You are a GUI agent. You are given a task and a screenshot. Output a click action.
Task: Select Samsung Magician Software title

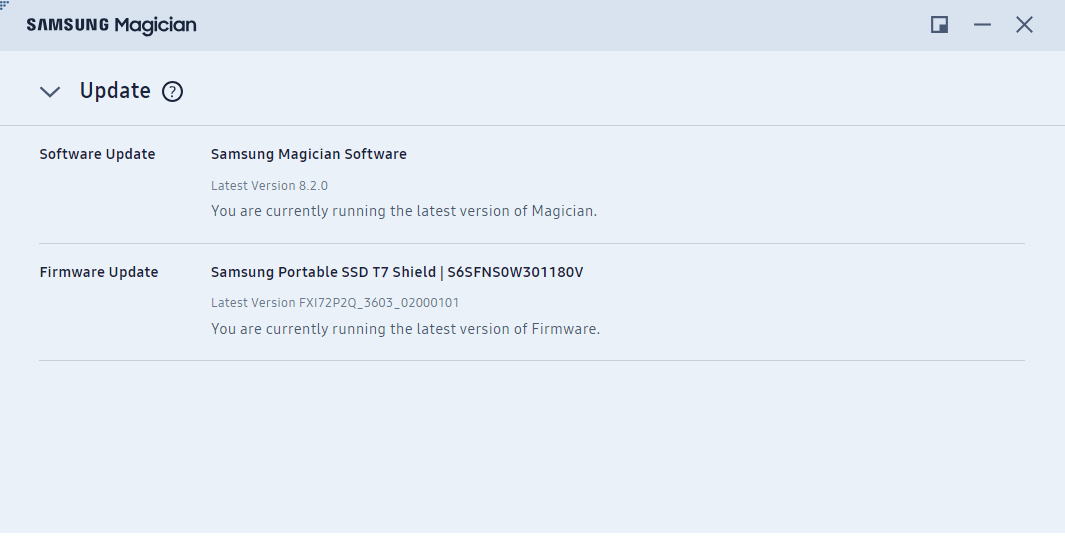308,154
